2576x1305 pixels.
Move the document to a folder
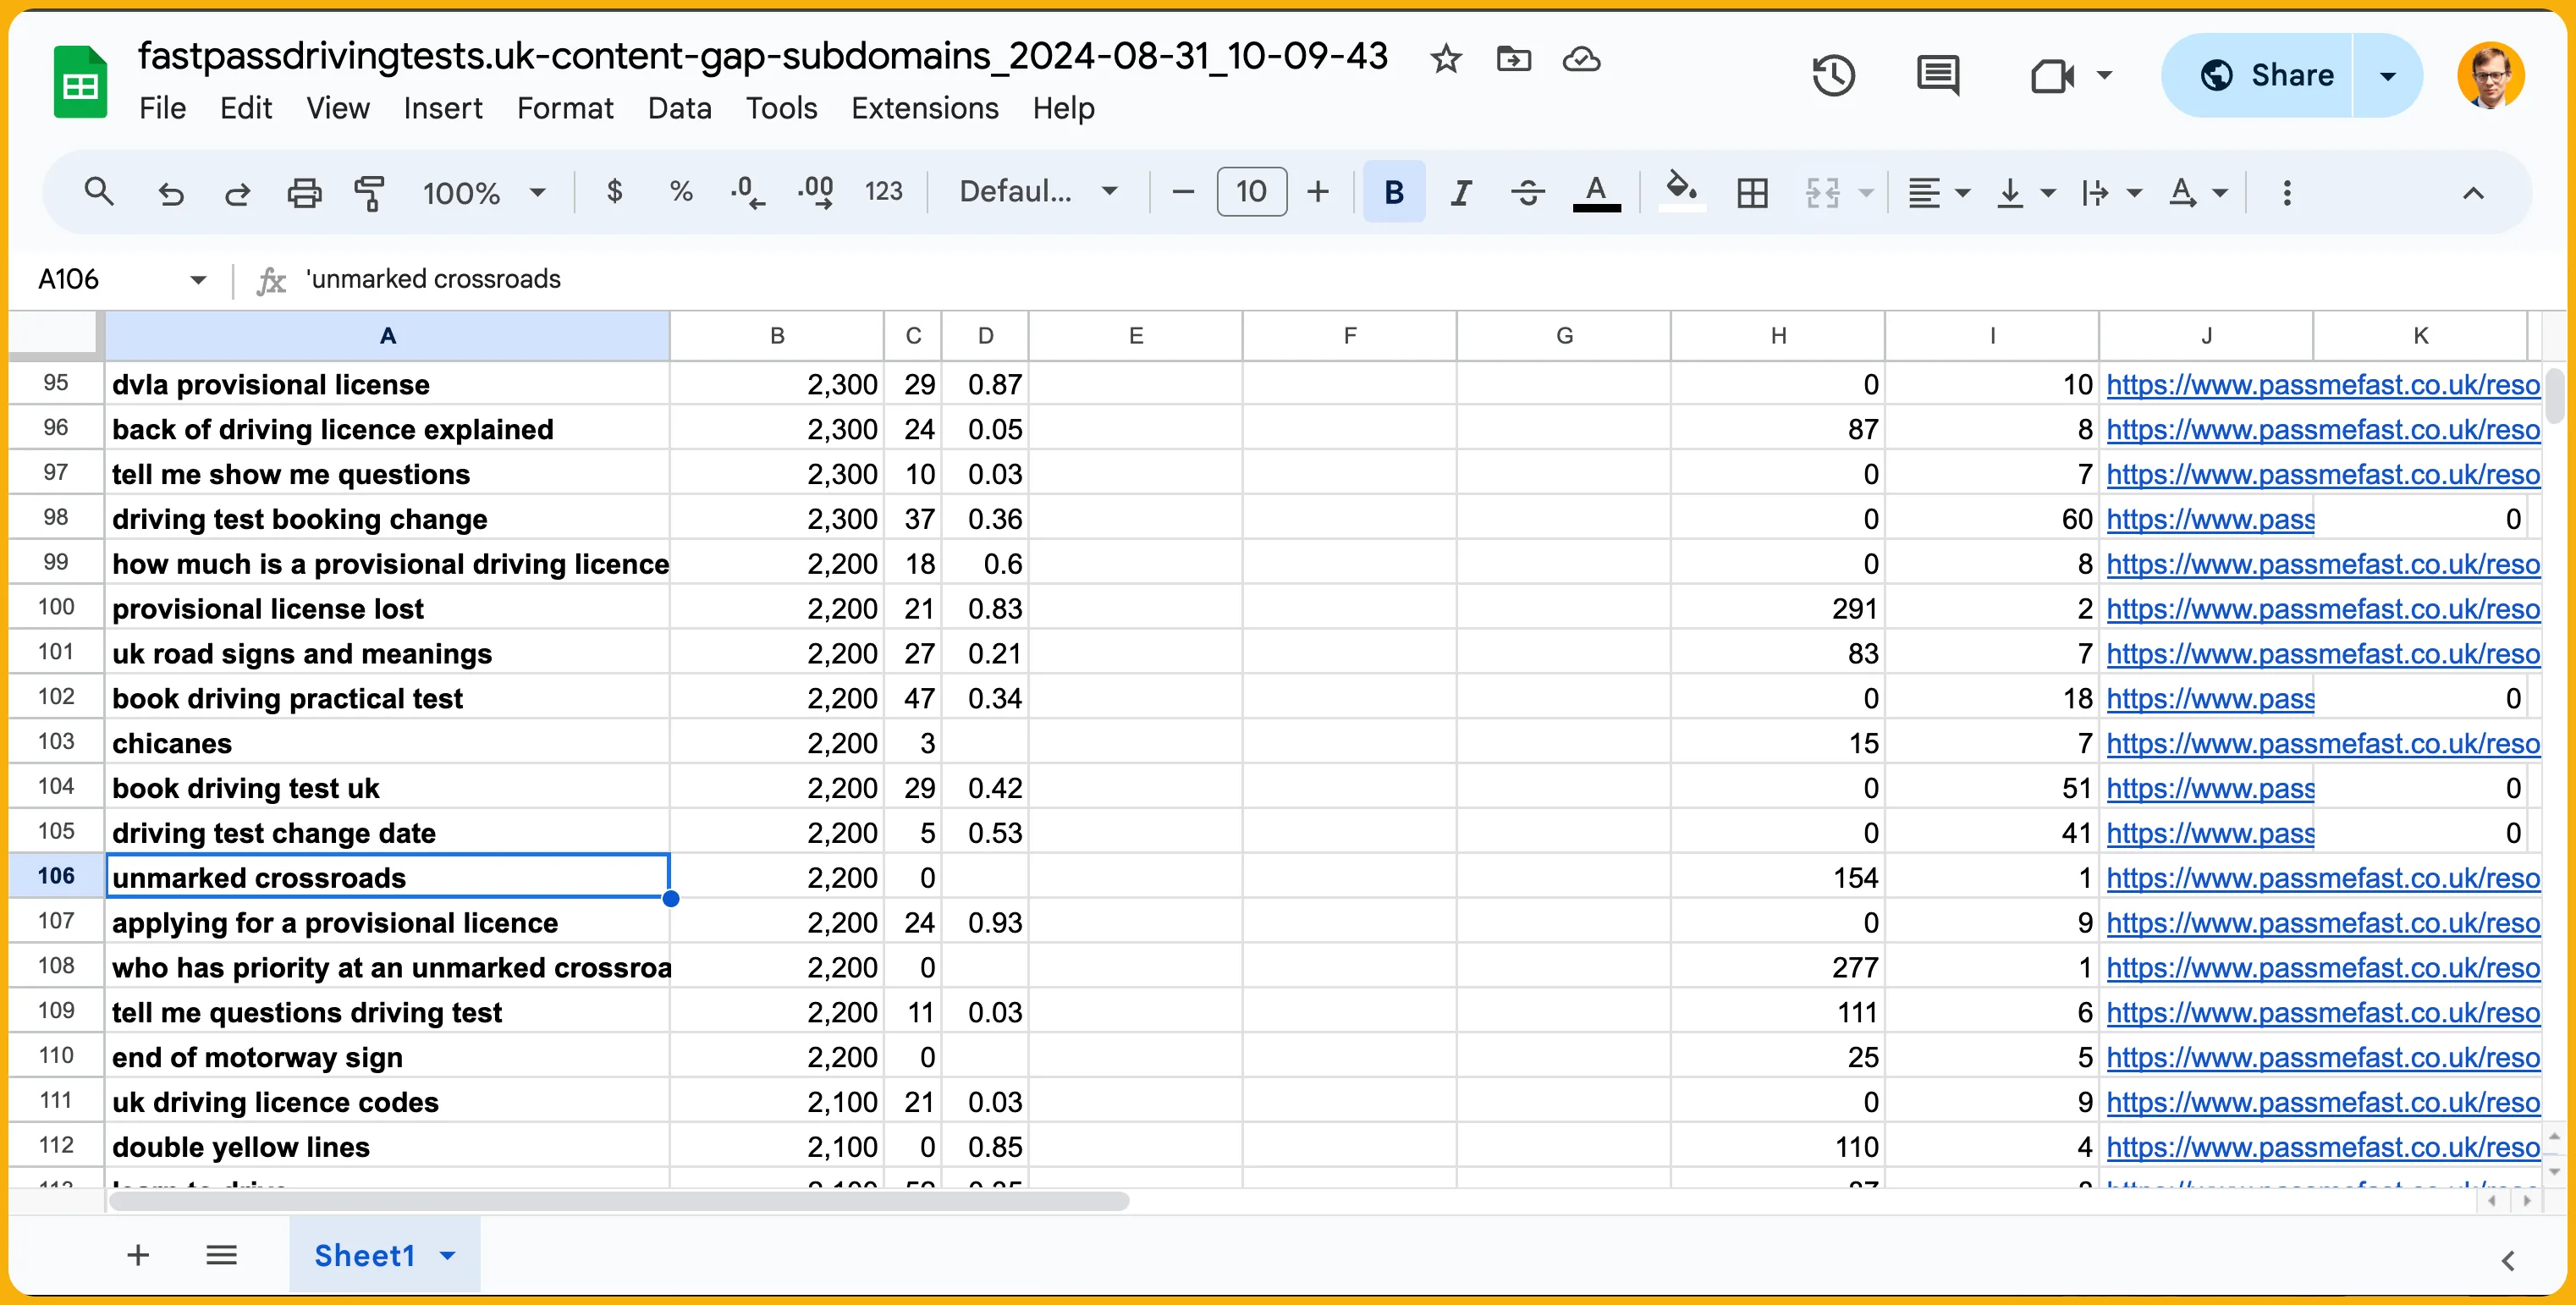click(1514, 59)
